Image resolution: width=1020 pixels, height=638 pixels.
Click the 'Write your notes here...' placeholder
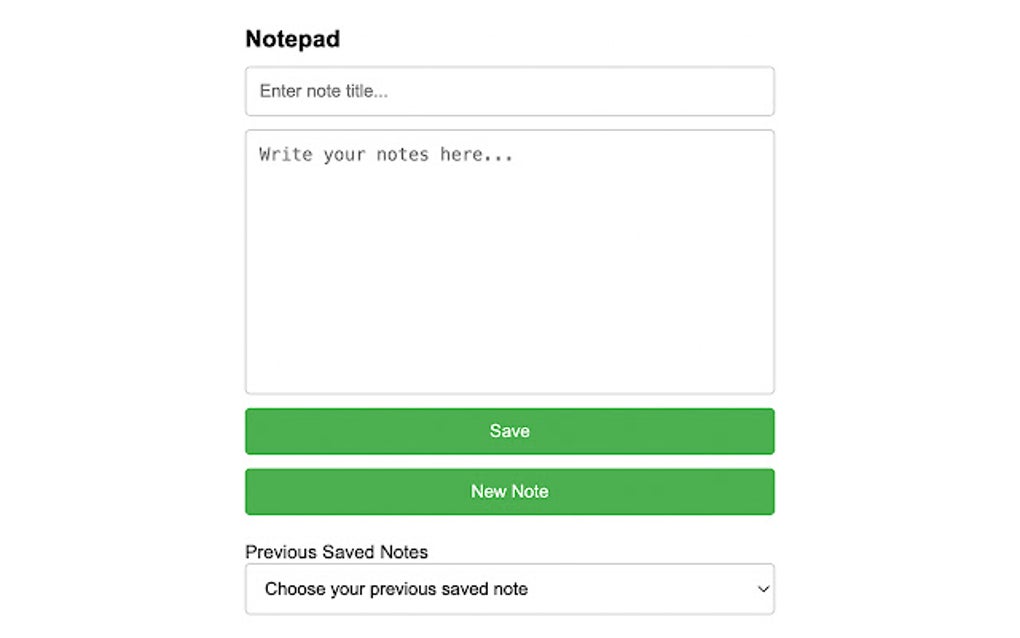click(x=385, y=154)
